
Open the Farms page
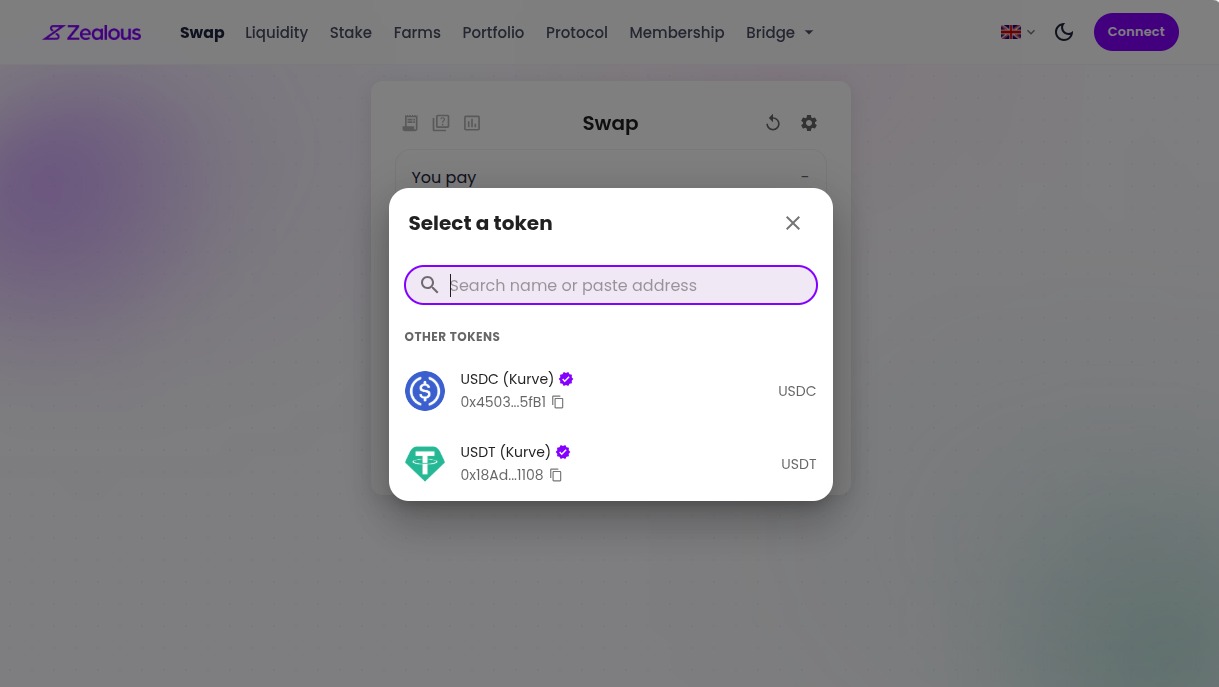[x=417, y=33]
